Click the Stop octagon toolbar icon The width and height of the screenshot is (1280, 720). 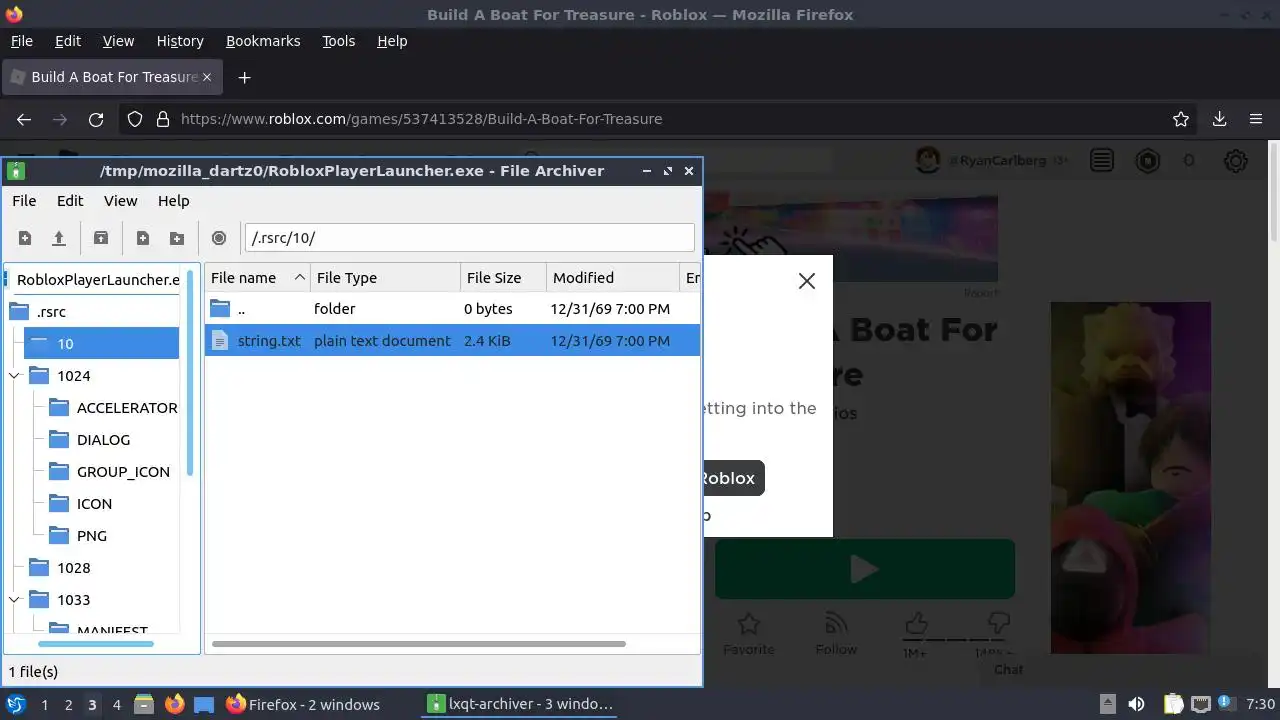pyautogui.click(x=219, y=238)
